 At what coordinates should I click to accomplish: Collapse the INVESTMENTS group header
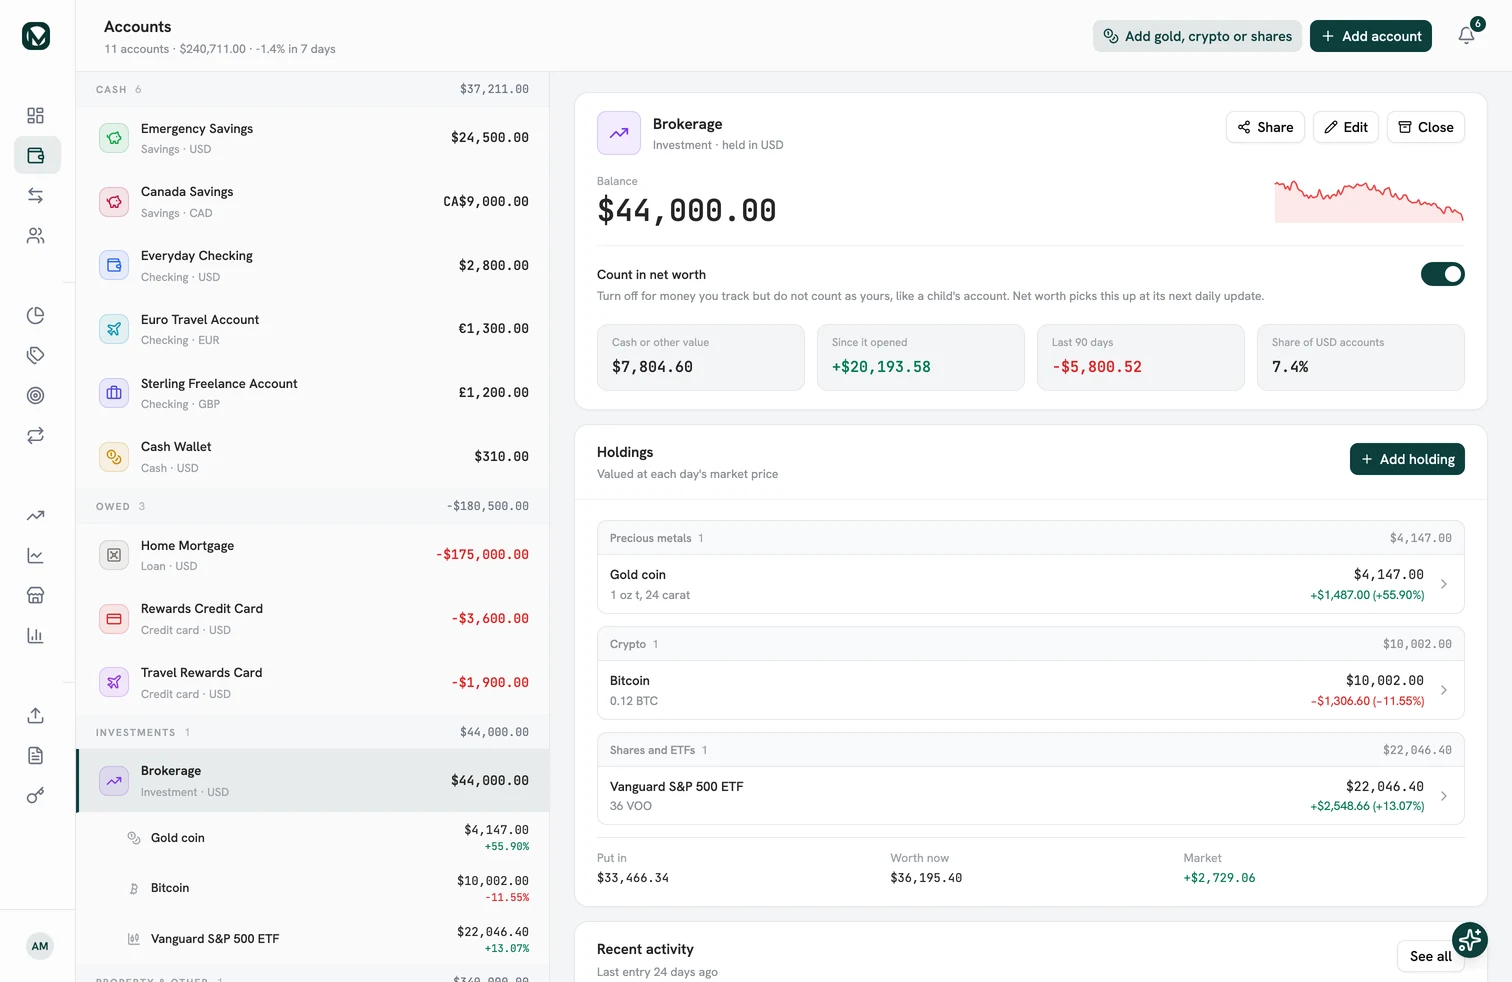click(312, 732)
